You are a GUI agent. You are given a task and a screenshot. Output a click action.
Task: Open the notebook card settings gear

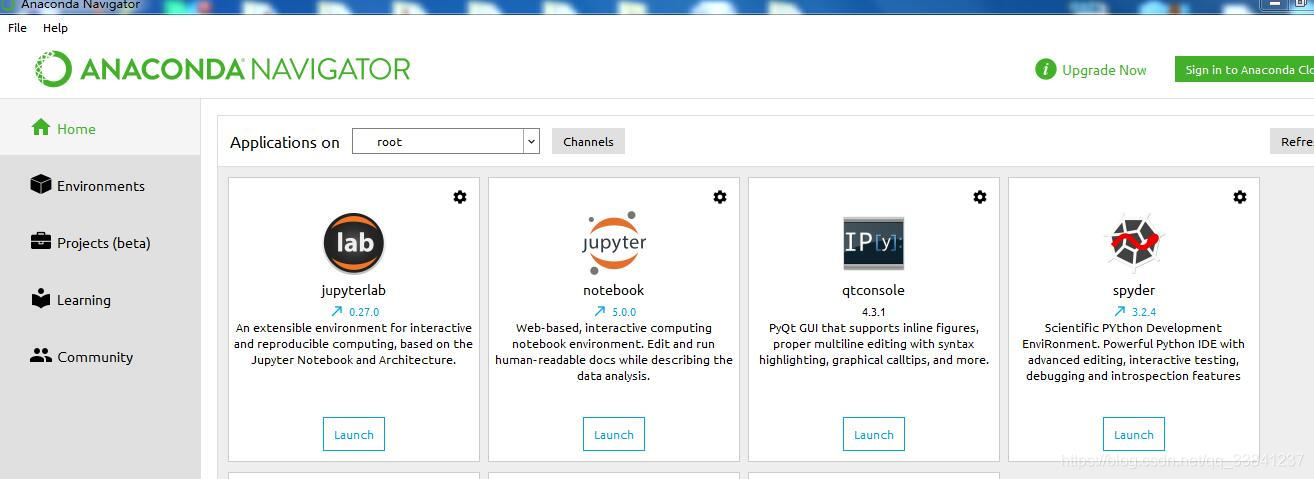coord(720,197)
